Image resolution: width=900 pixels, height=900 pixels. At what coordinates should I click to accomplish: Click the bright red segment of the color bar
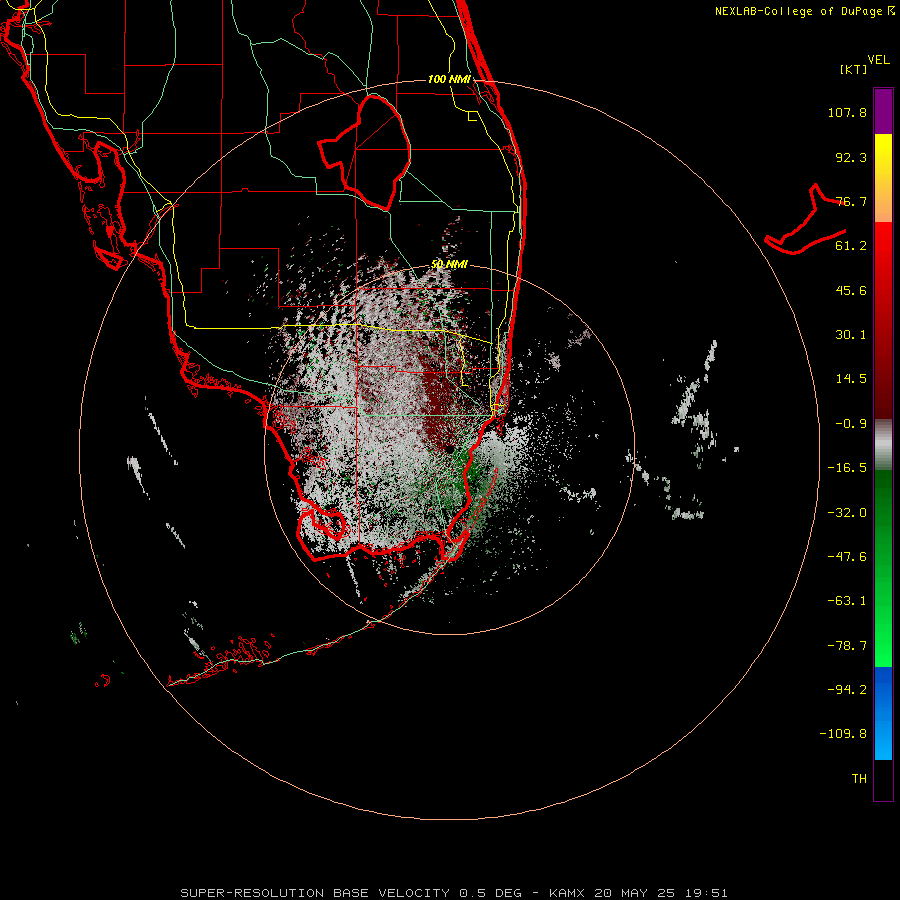pos(883,249)
